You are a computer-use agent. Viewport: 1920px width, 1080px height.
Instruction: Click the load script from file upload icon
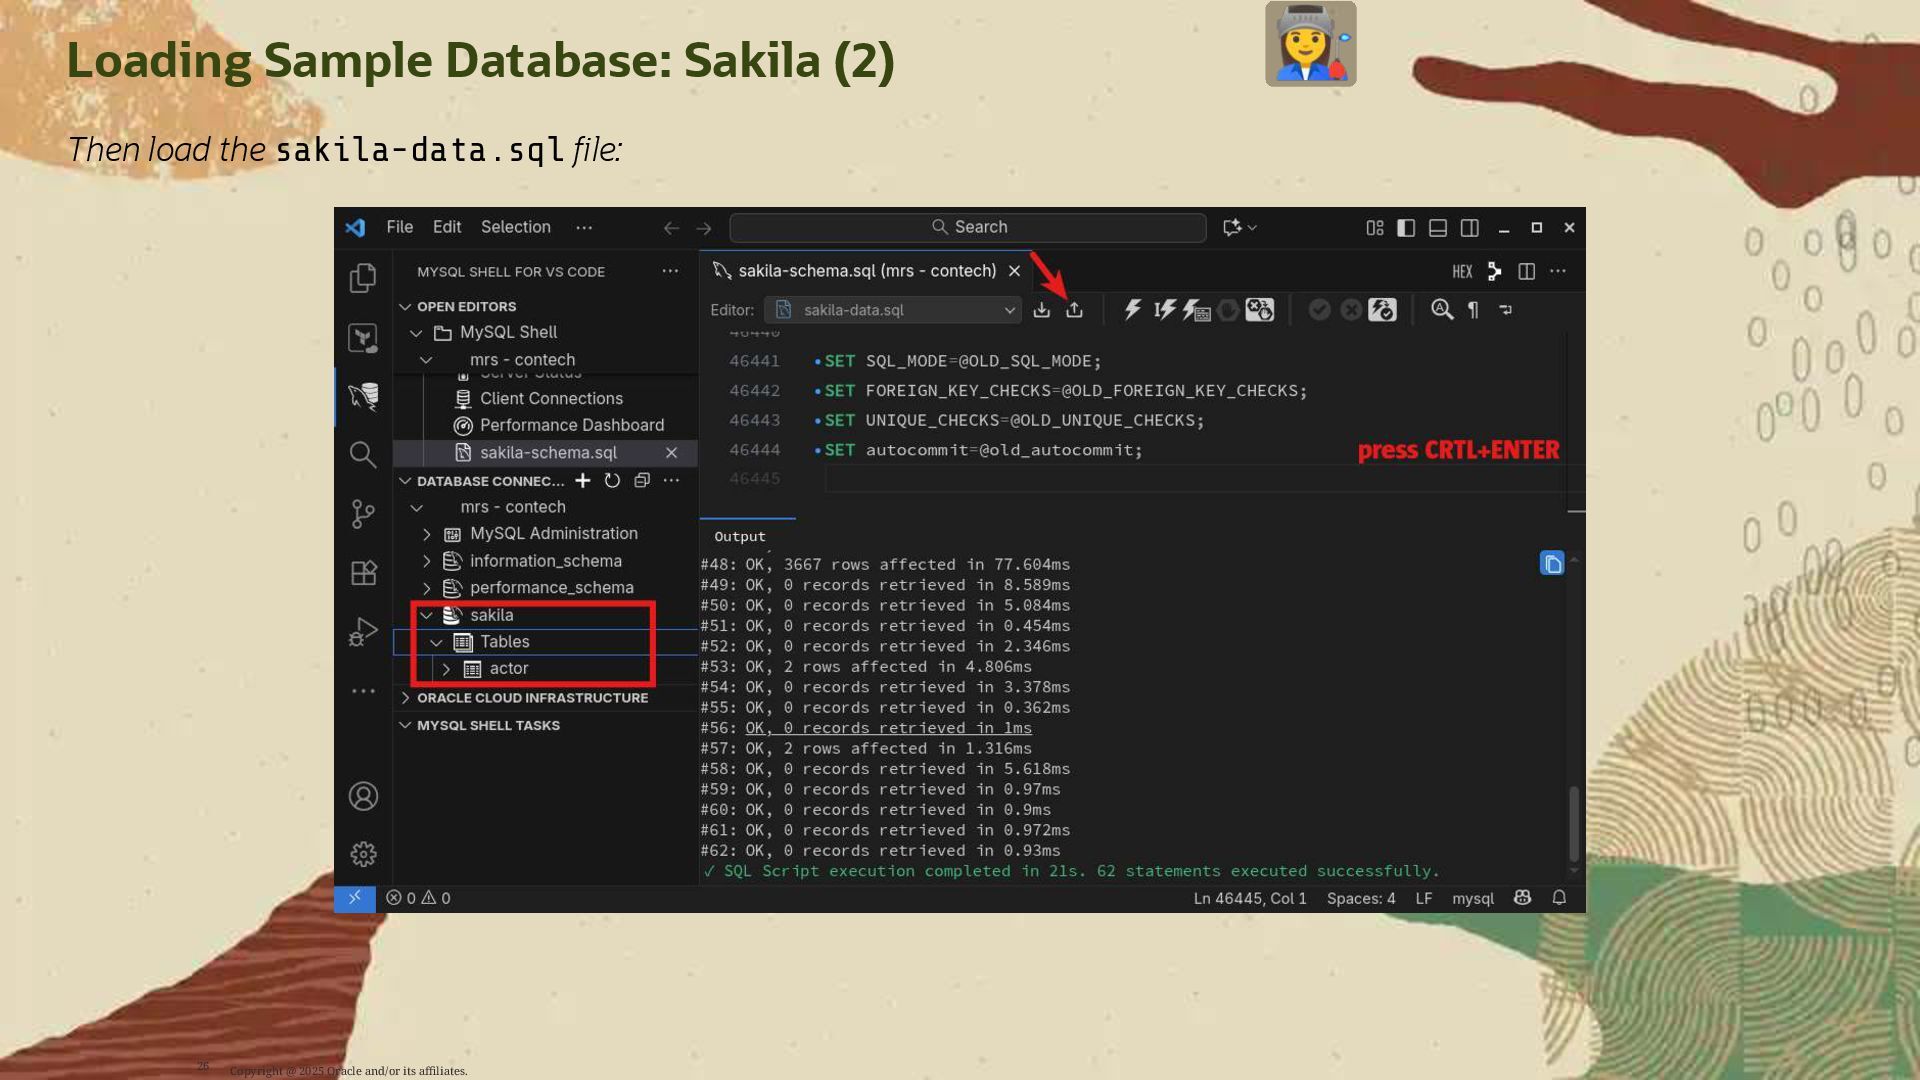point(1074,310)
